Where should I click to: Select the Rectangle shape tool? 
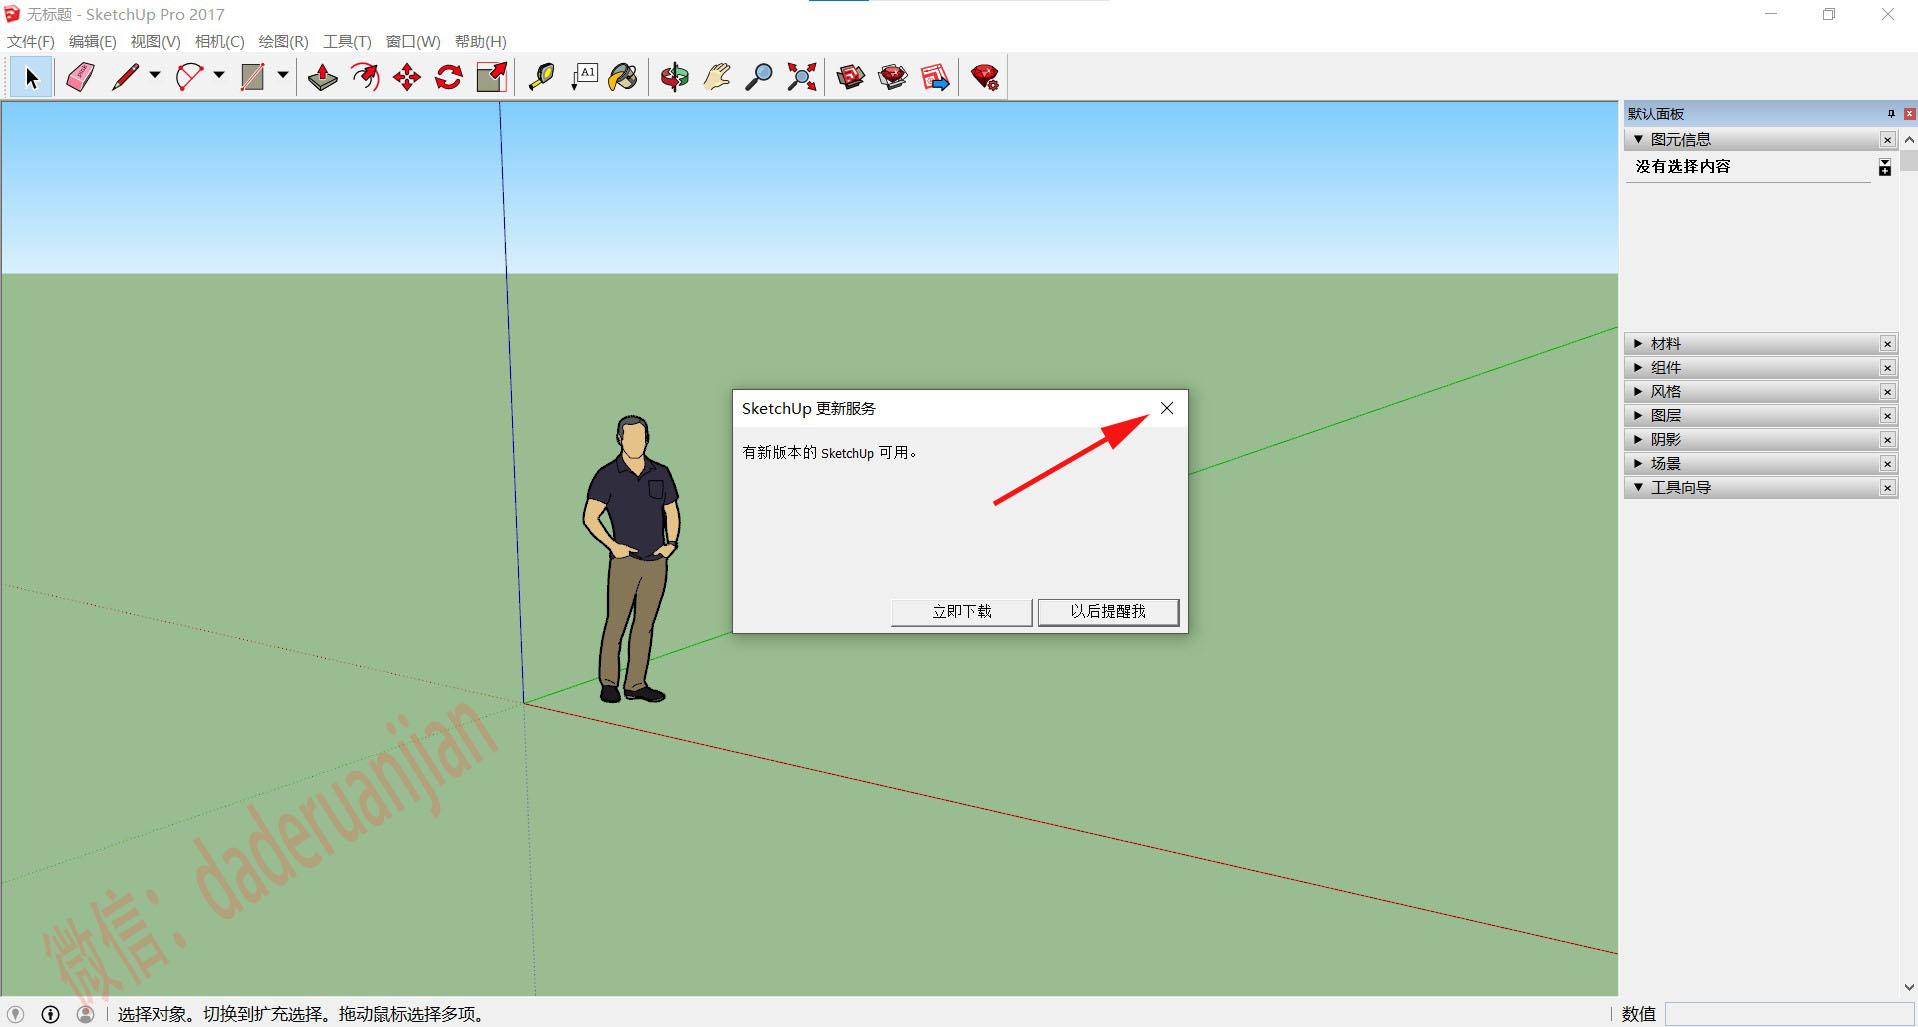253,77
